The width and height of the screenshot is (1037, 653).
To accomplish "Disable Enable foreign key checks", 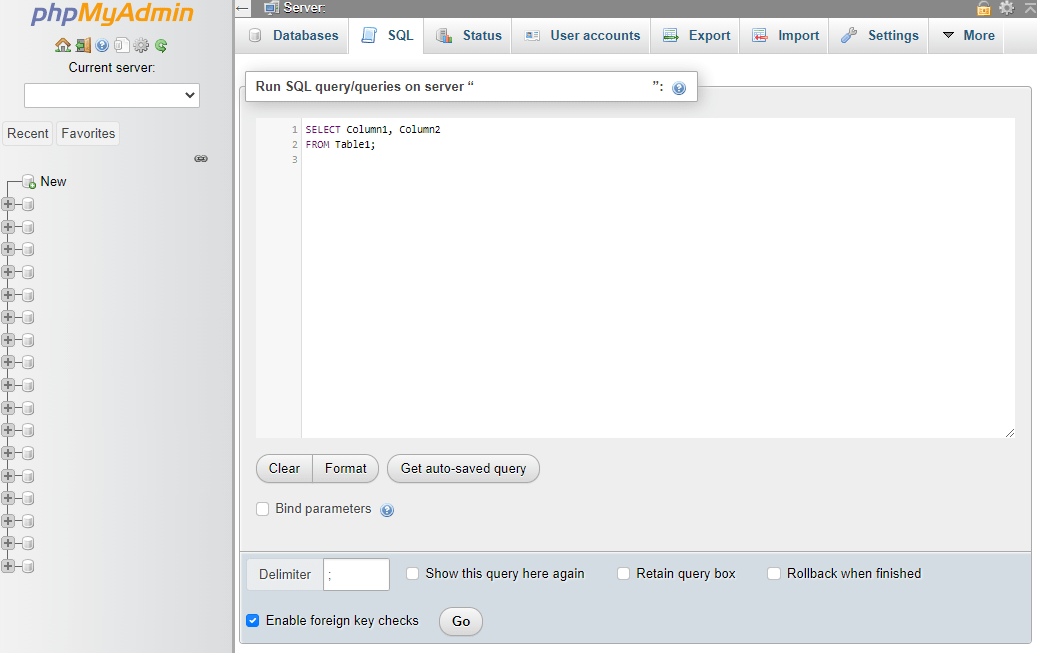I will 253,621.
